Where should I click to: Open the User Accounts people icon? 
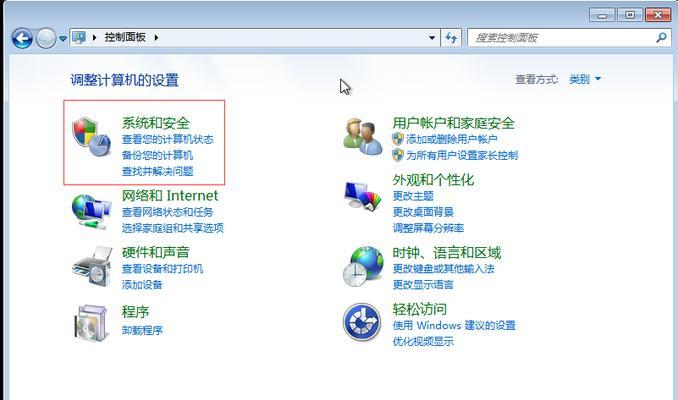tap(363, 137)
